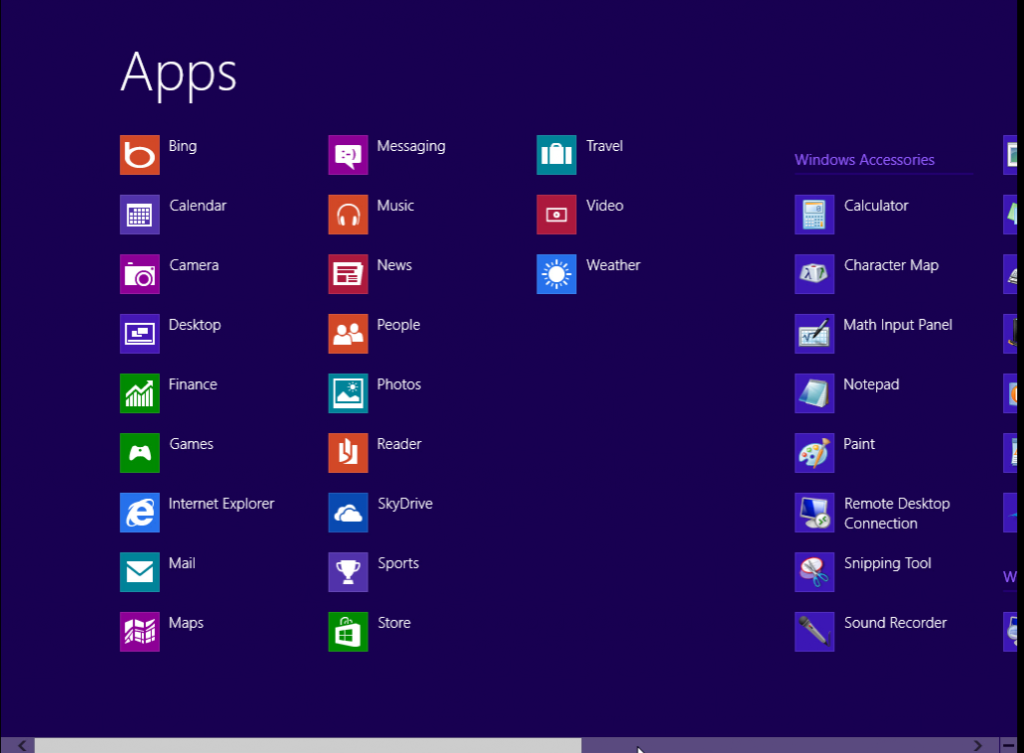The width and height of the screenshot is (1024, 753).
Task: Launch the Snipping Tool scissors icon
Action: (814, 572)
